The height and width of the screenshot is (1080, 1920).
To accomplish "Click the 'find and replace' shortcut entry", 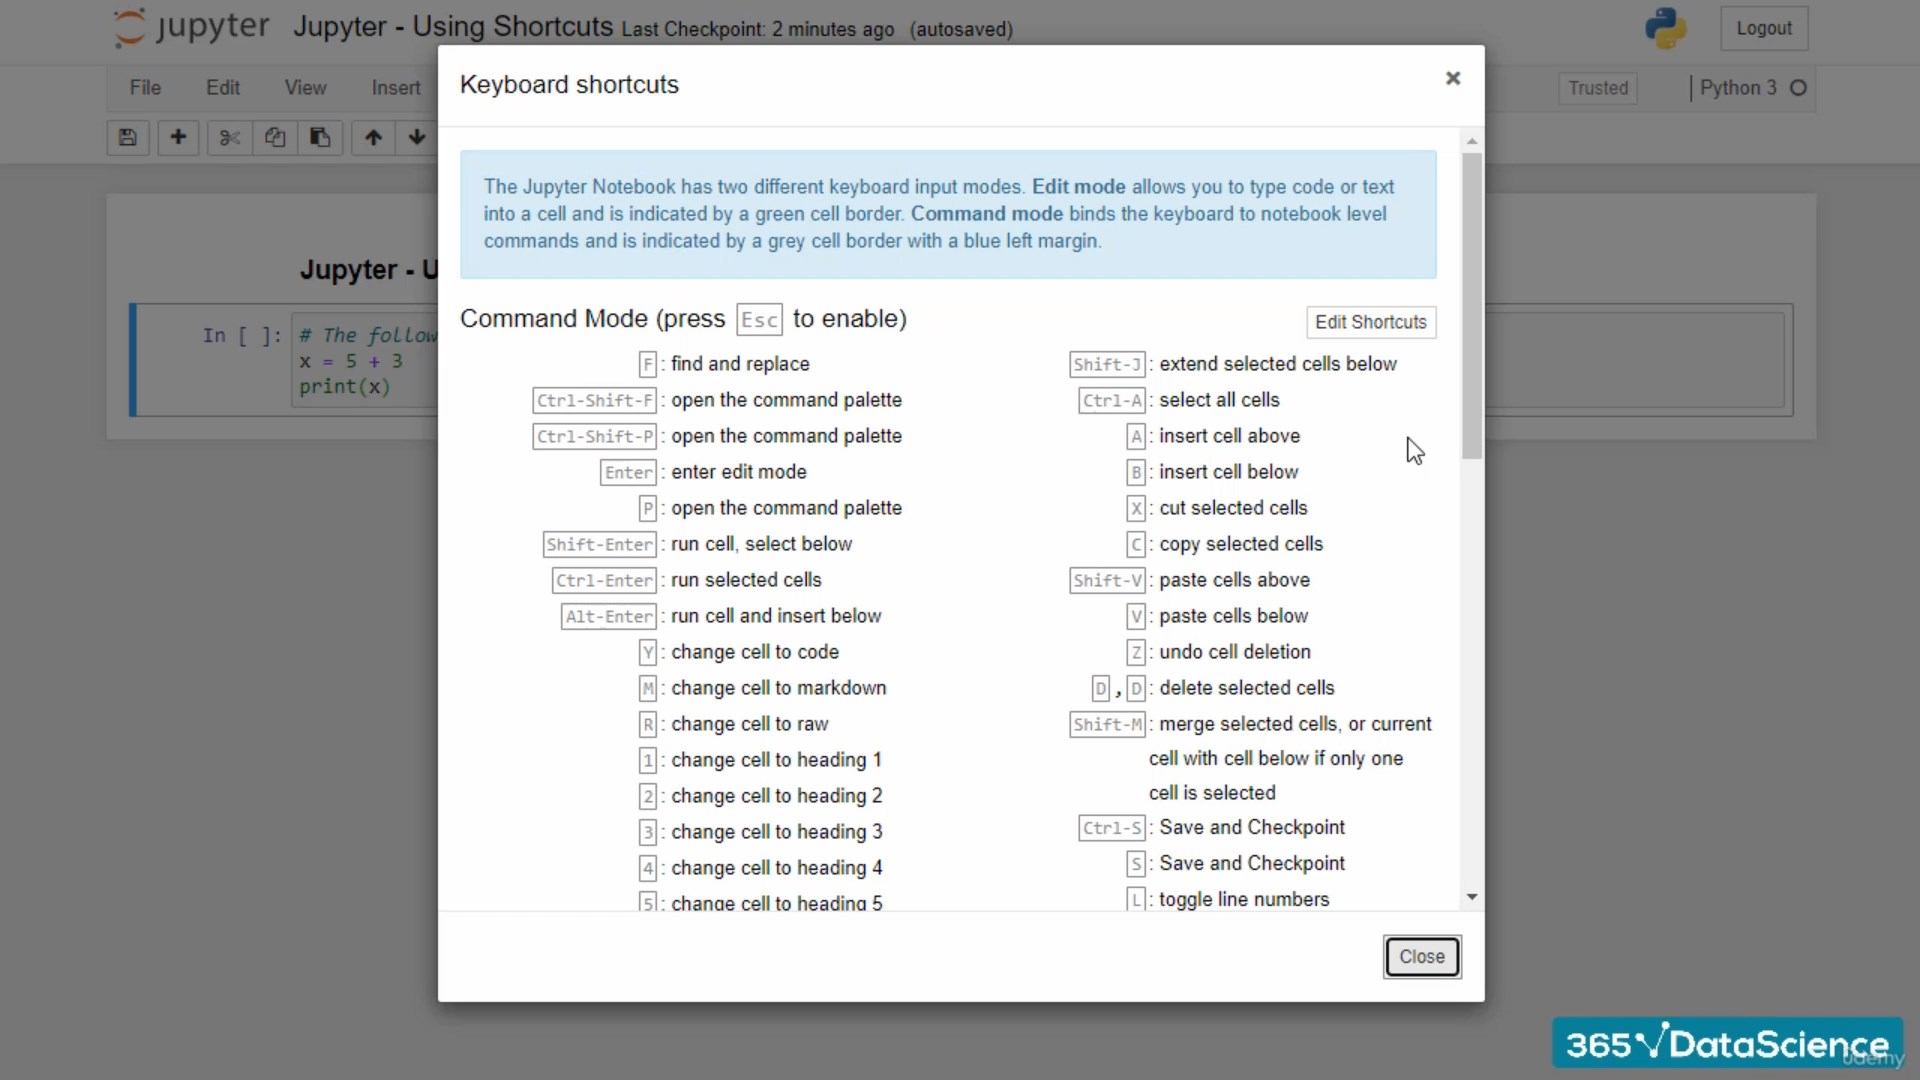I will pyautogui.click(x=740, y=364).
